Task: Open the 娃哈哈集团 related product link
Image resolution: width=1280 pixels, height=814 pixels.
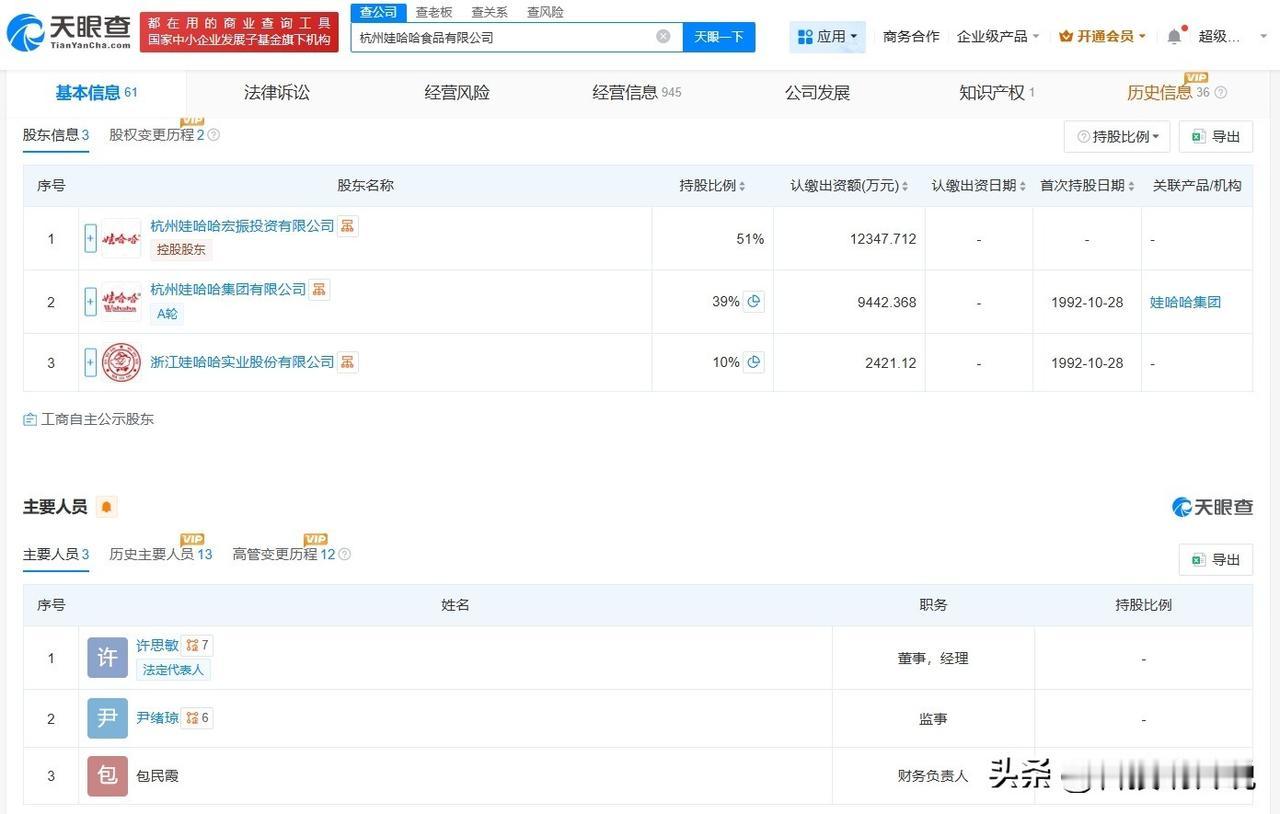Action: (x=1185, y=302)
